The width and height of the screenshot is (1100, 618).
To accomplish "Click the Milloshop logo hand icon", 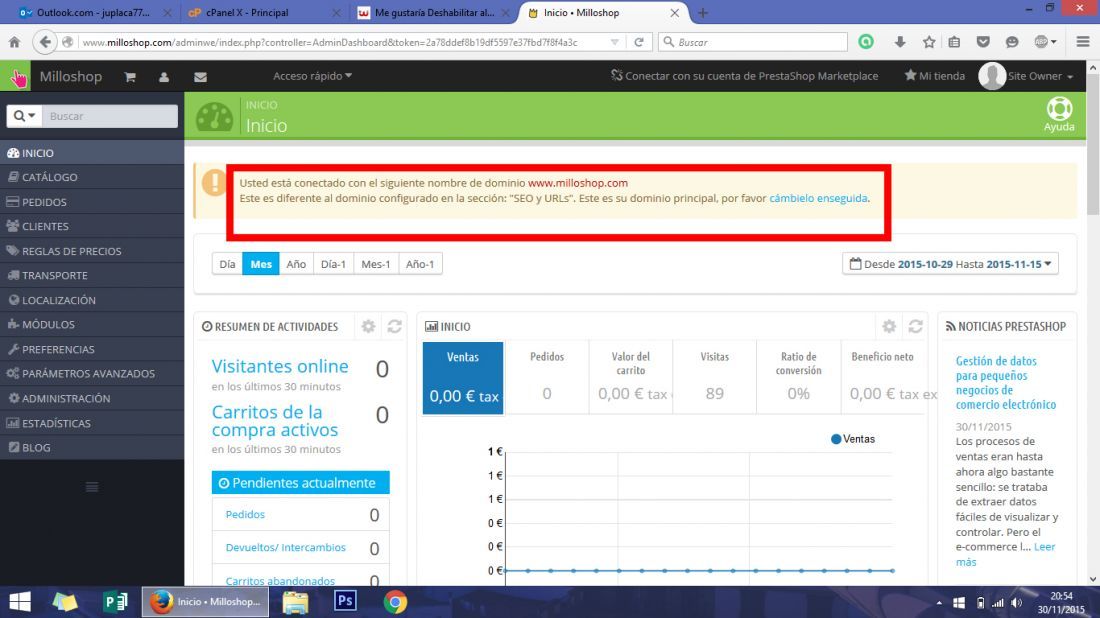I will [15, 76].
